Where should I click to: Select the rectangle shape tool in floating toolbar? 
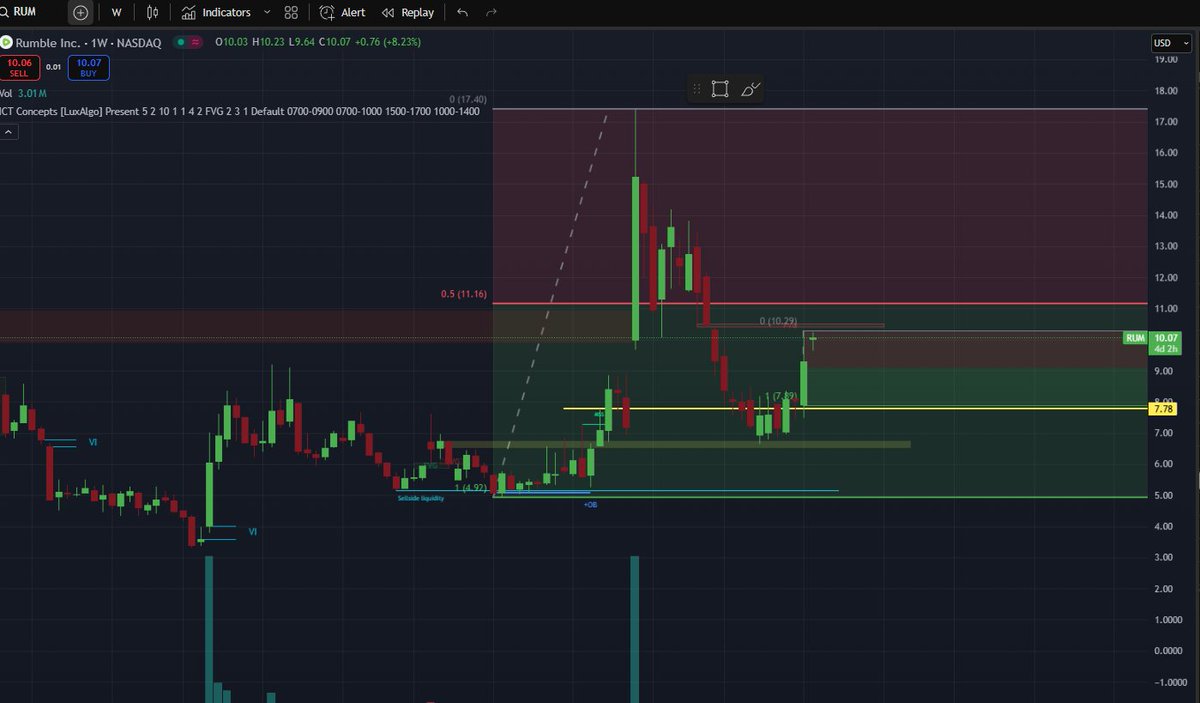coord(720,89)
